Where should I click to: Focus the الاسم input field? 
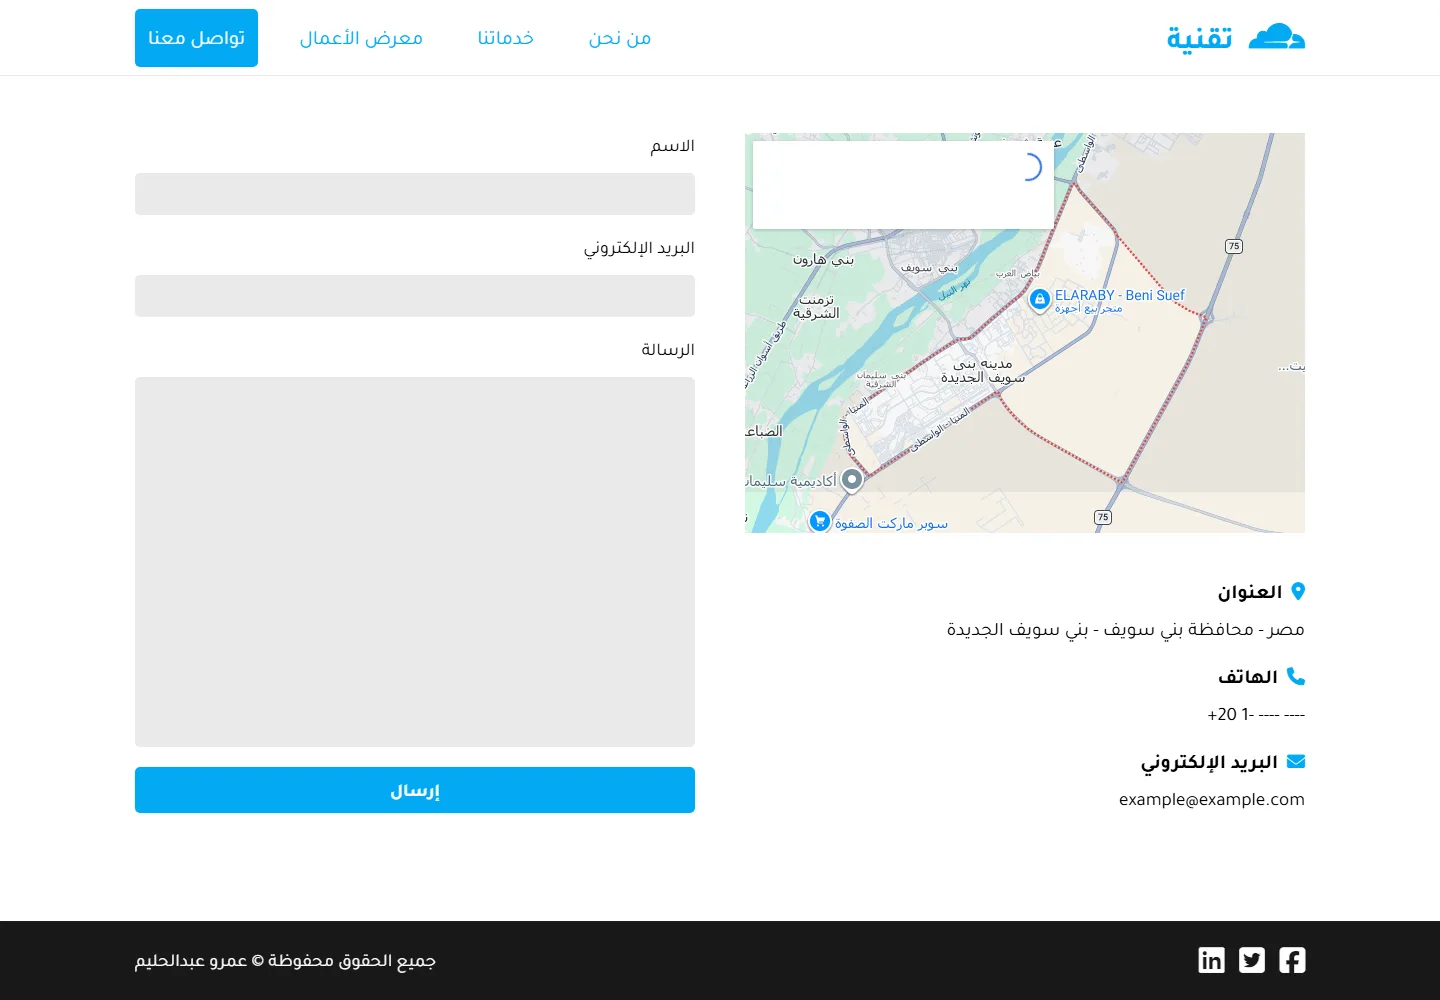415,194
